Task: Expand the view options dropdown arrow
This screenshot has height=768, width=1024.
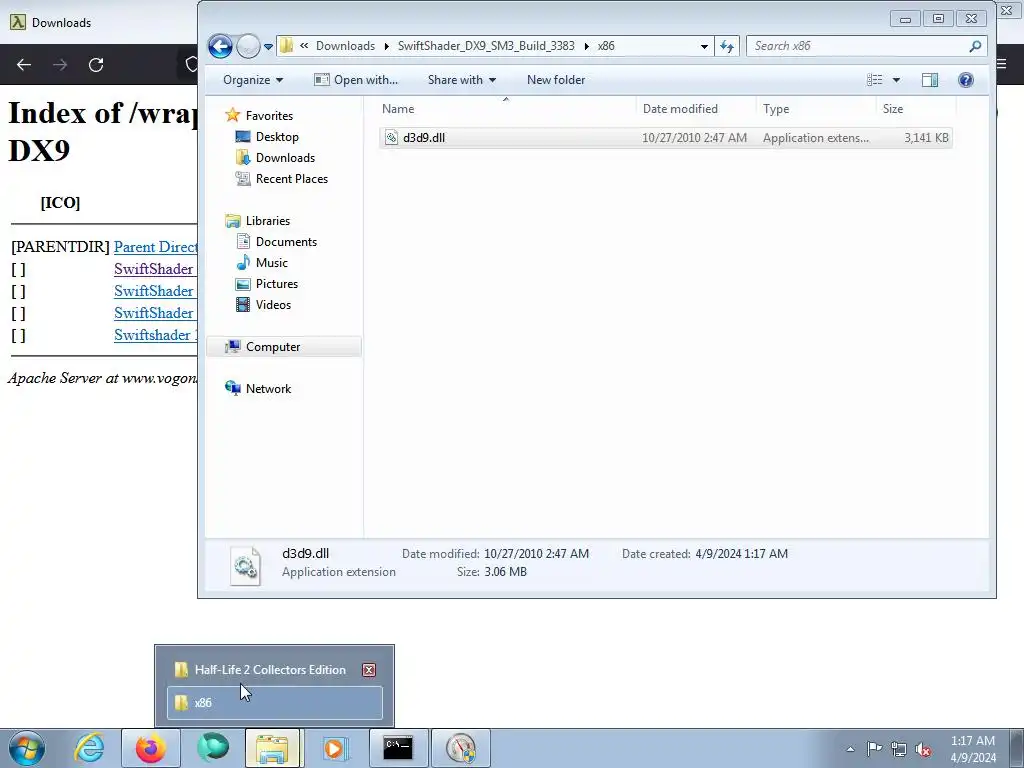Action: coord(896,80)
